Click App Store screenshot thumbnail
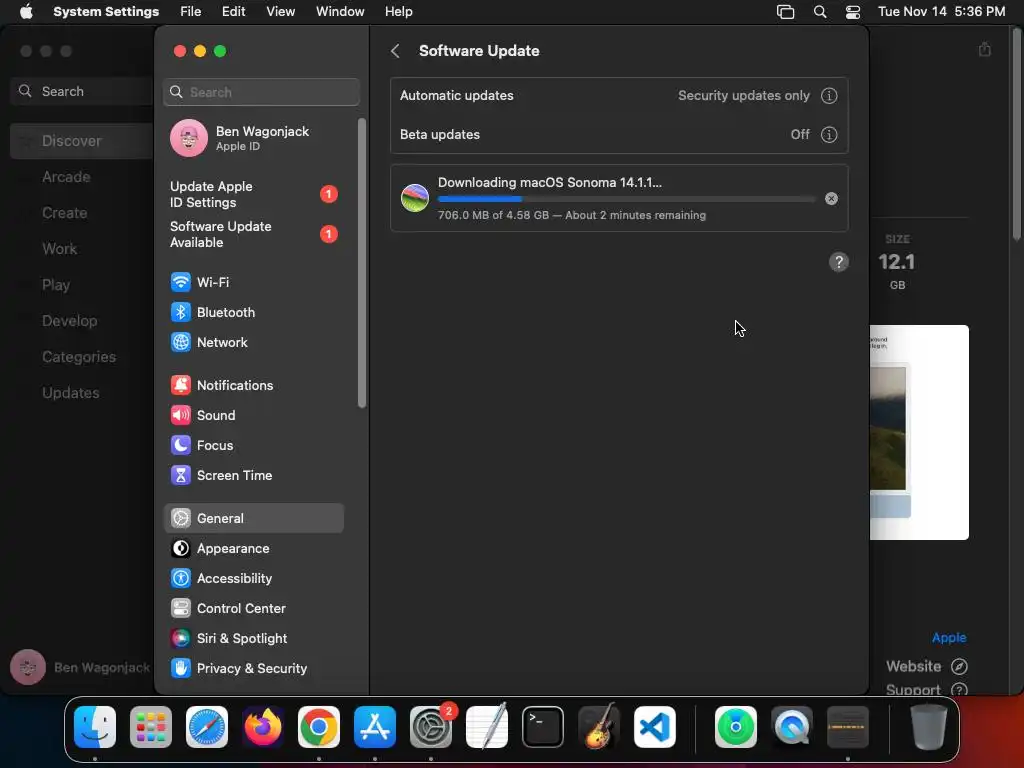The image size is (1024, 768). (919, 432)
